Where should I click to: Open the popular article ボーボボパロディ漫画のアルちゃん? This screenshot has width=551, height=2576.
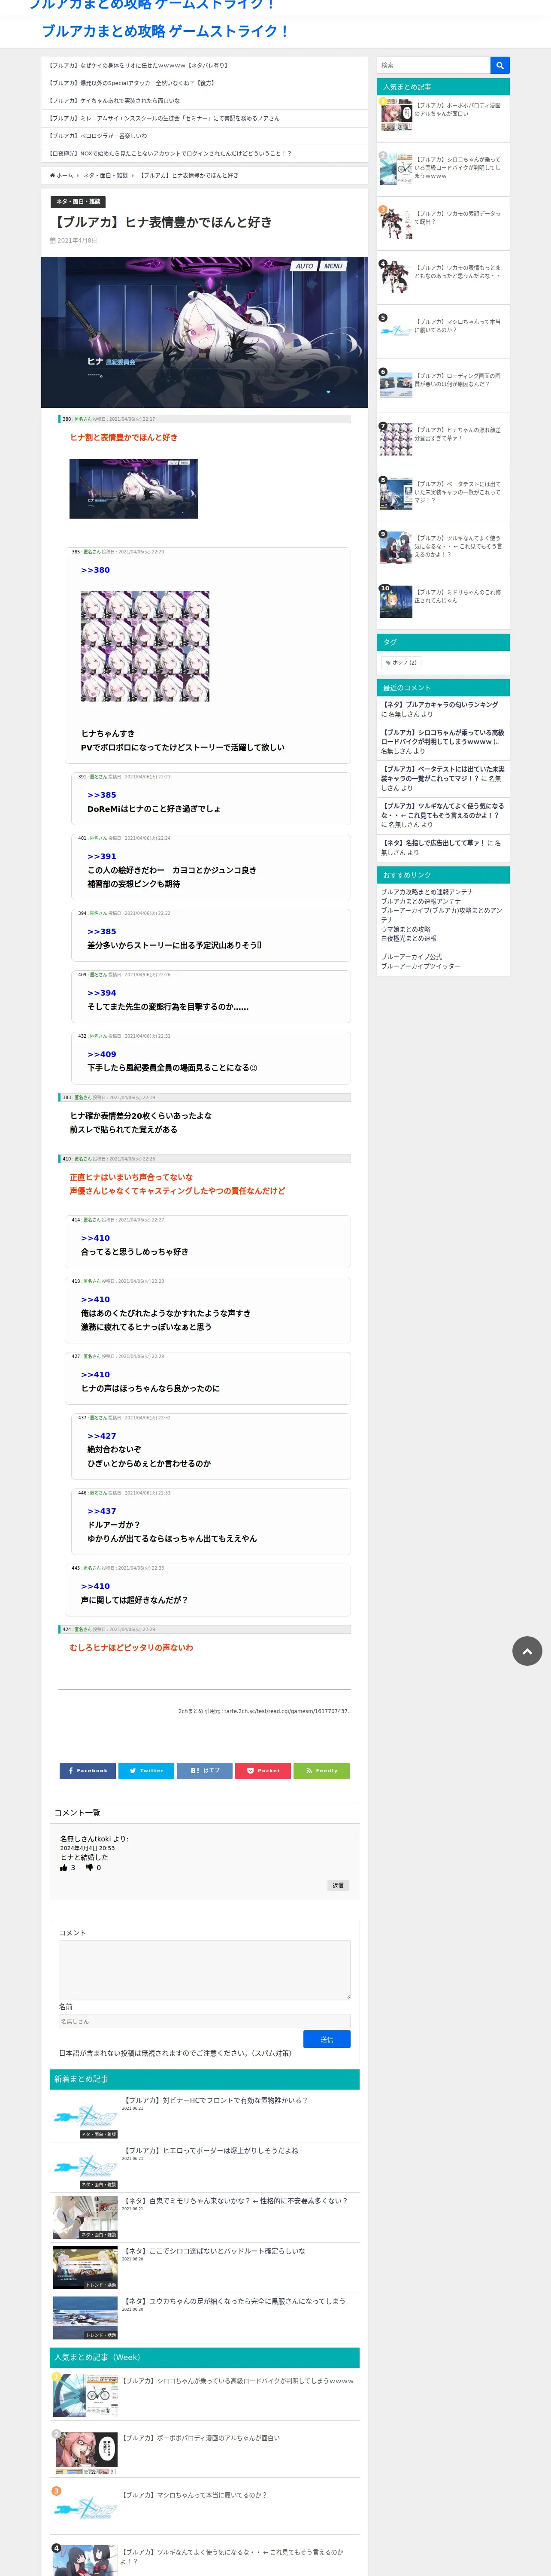coord(443,115)
